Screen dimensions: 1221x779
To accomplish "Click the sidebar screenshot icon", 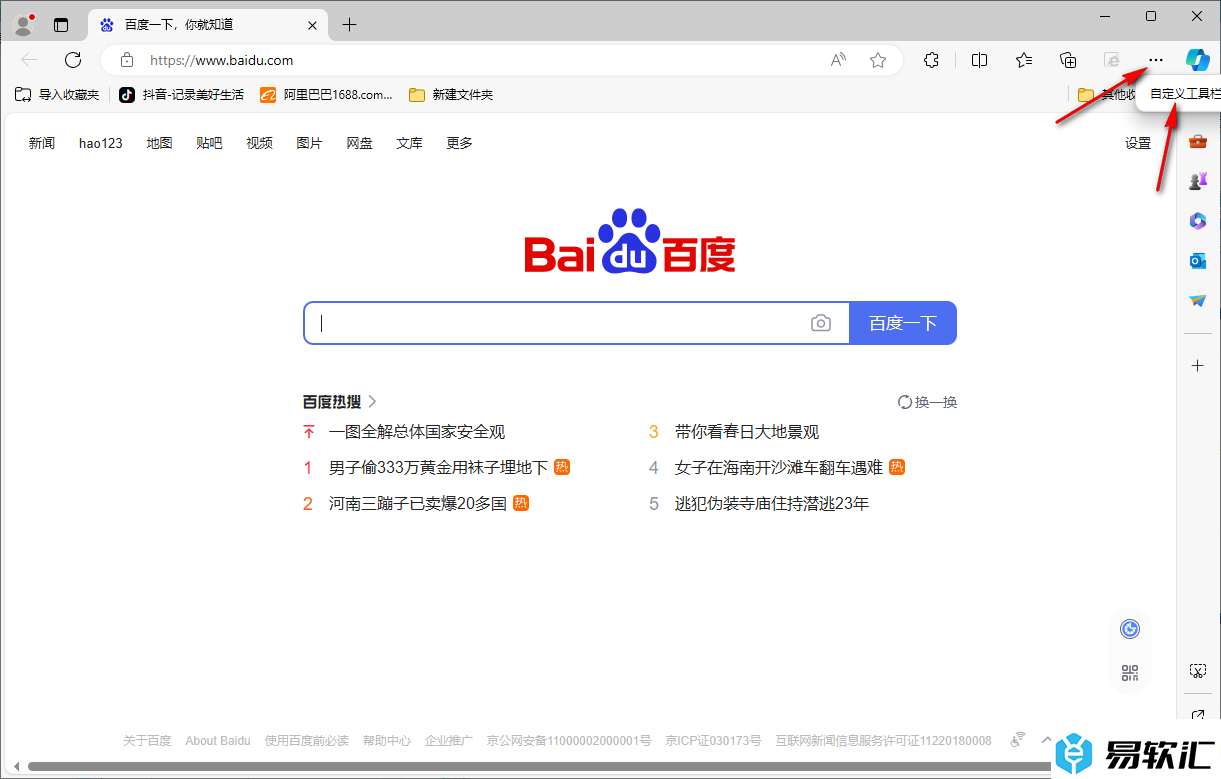I will 1197,670.
